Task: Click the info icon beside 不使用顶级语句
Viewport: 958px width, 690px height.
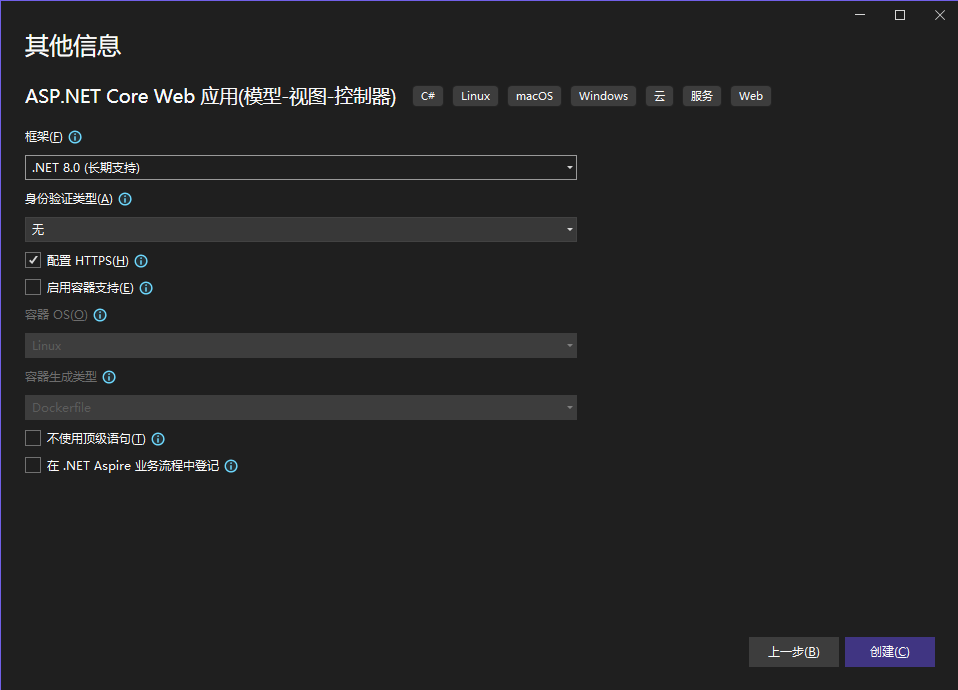Action: pyautogui.click(x=158, y=439)
